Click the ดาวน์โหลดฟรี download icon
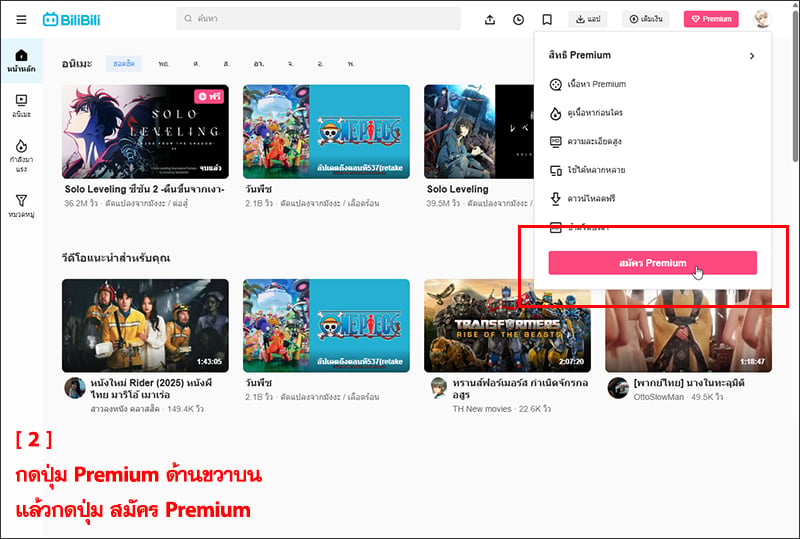 [x=556, y=199]
